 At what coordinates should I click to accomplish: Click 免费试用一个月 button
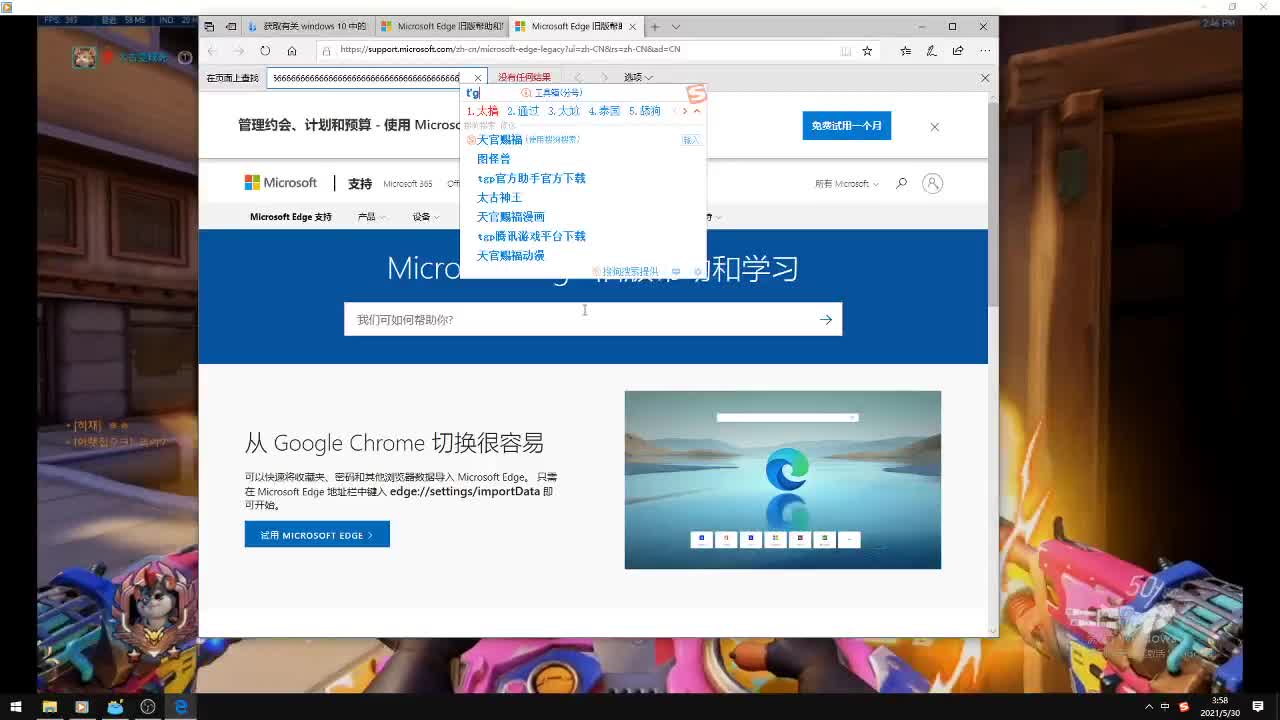coord(846,126)
